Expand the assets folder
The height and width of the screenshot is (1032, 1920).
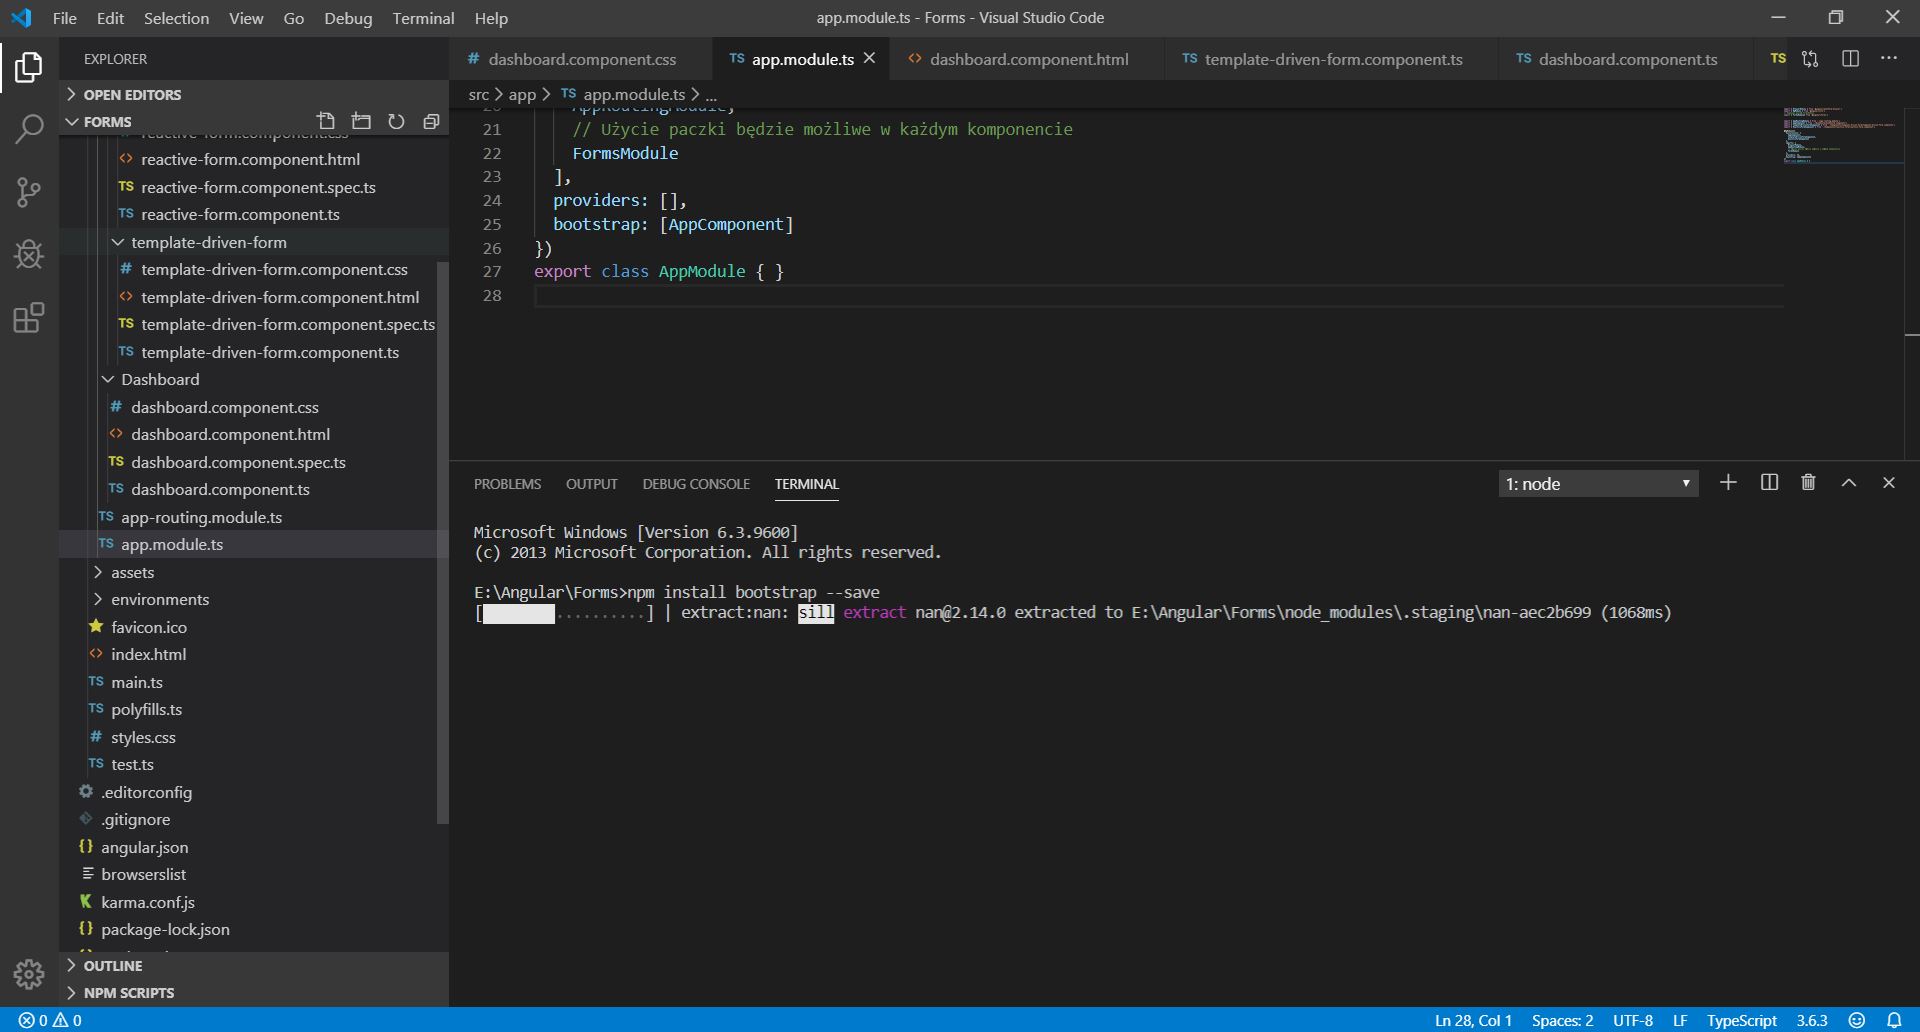[254, 572]
